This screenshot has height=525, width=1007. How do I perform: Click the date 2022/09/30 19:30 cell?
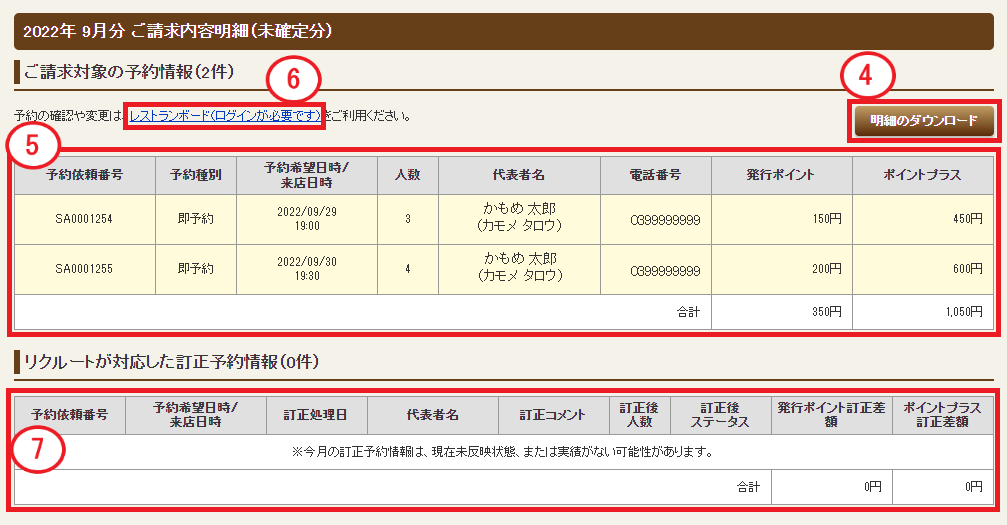(307, 269)
